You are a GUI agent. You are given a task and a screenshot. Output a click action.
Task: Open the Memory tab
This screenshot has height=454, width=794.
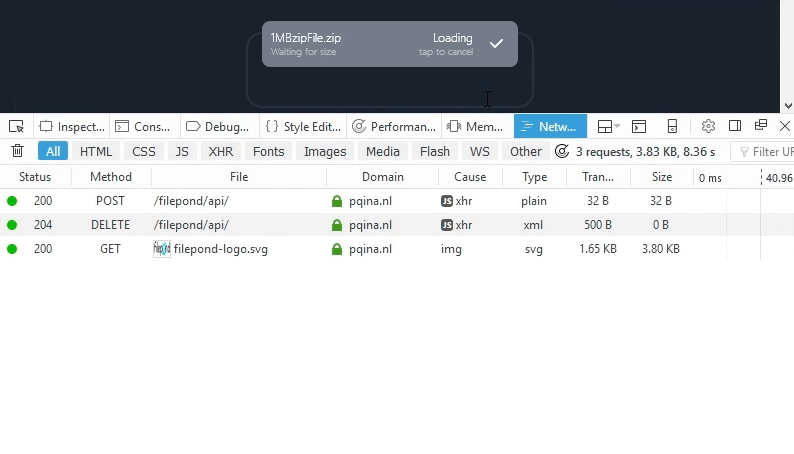click(x=475, y=127)
